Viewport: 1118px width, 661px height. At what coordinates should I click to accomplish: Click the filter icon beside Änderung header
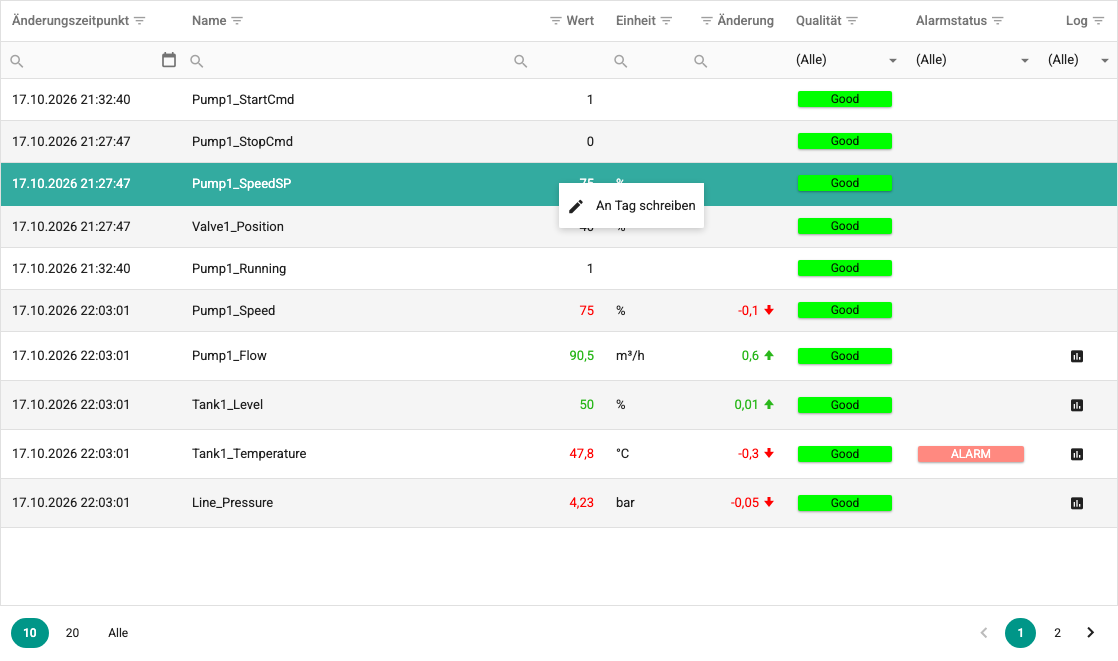(707, 21)
